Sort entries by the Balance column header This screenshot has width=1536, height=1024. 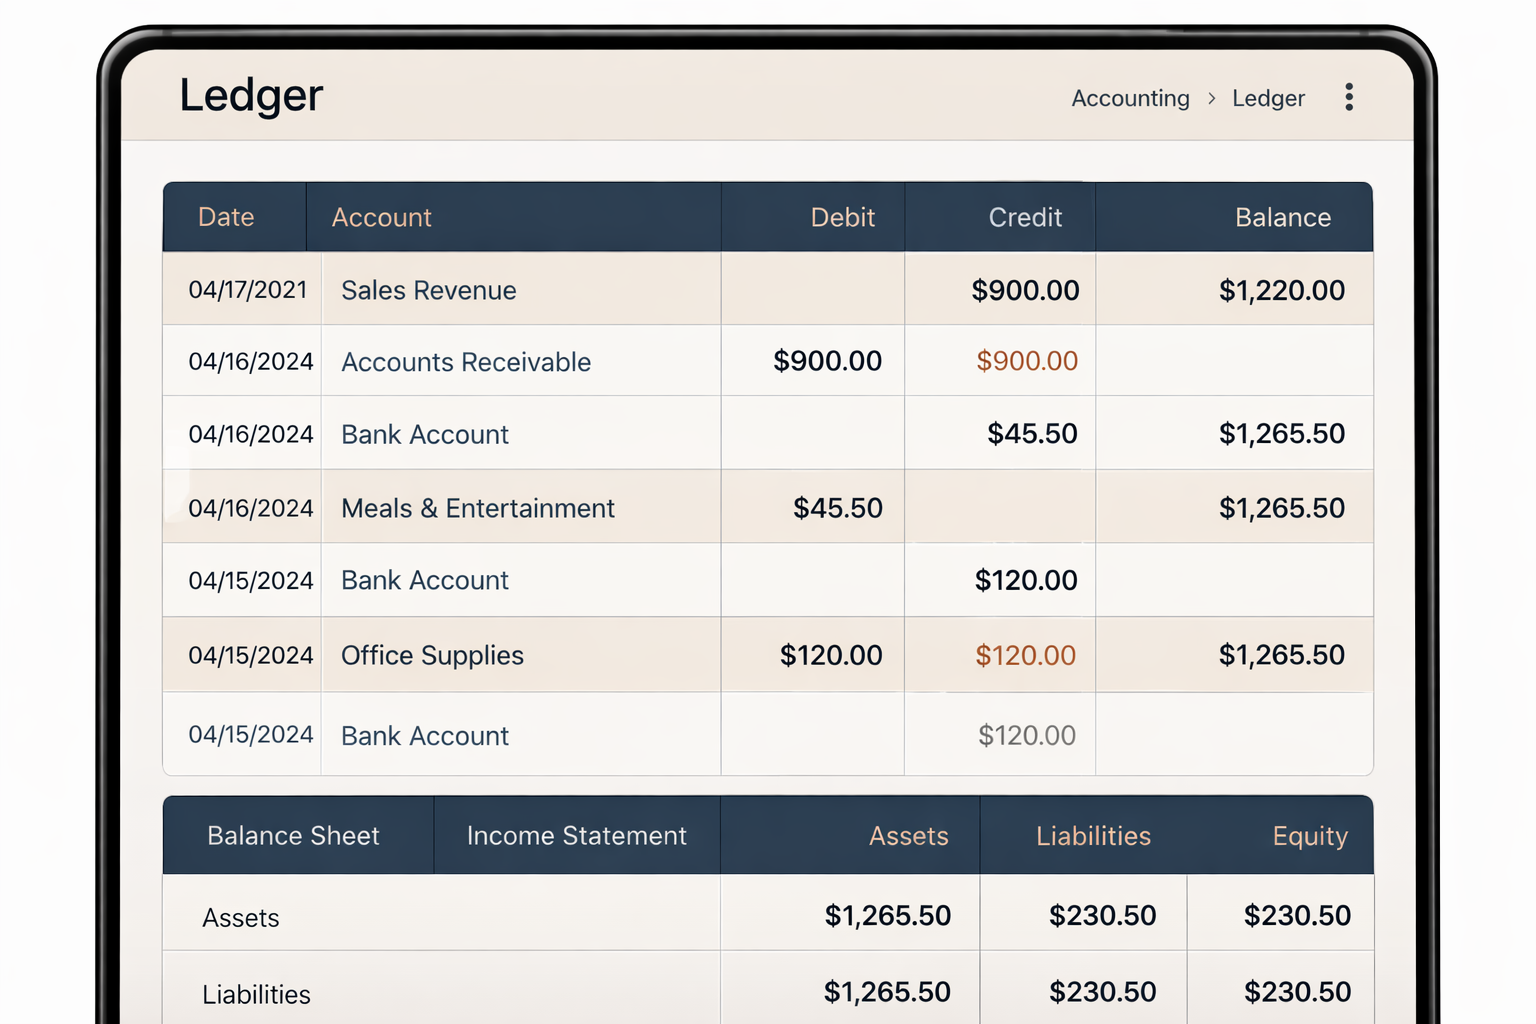[1283, 217]
